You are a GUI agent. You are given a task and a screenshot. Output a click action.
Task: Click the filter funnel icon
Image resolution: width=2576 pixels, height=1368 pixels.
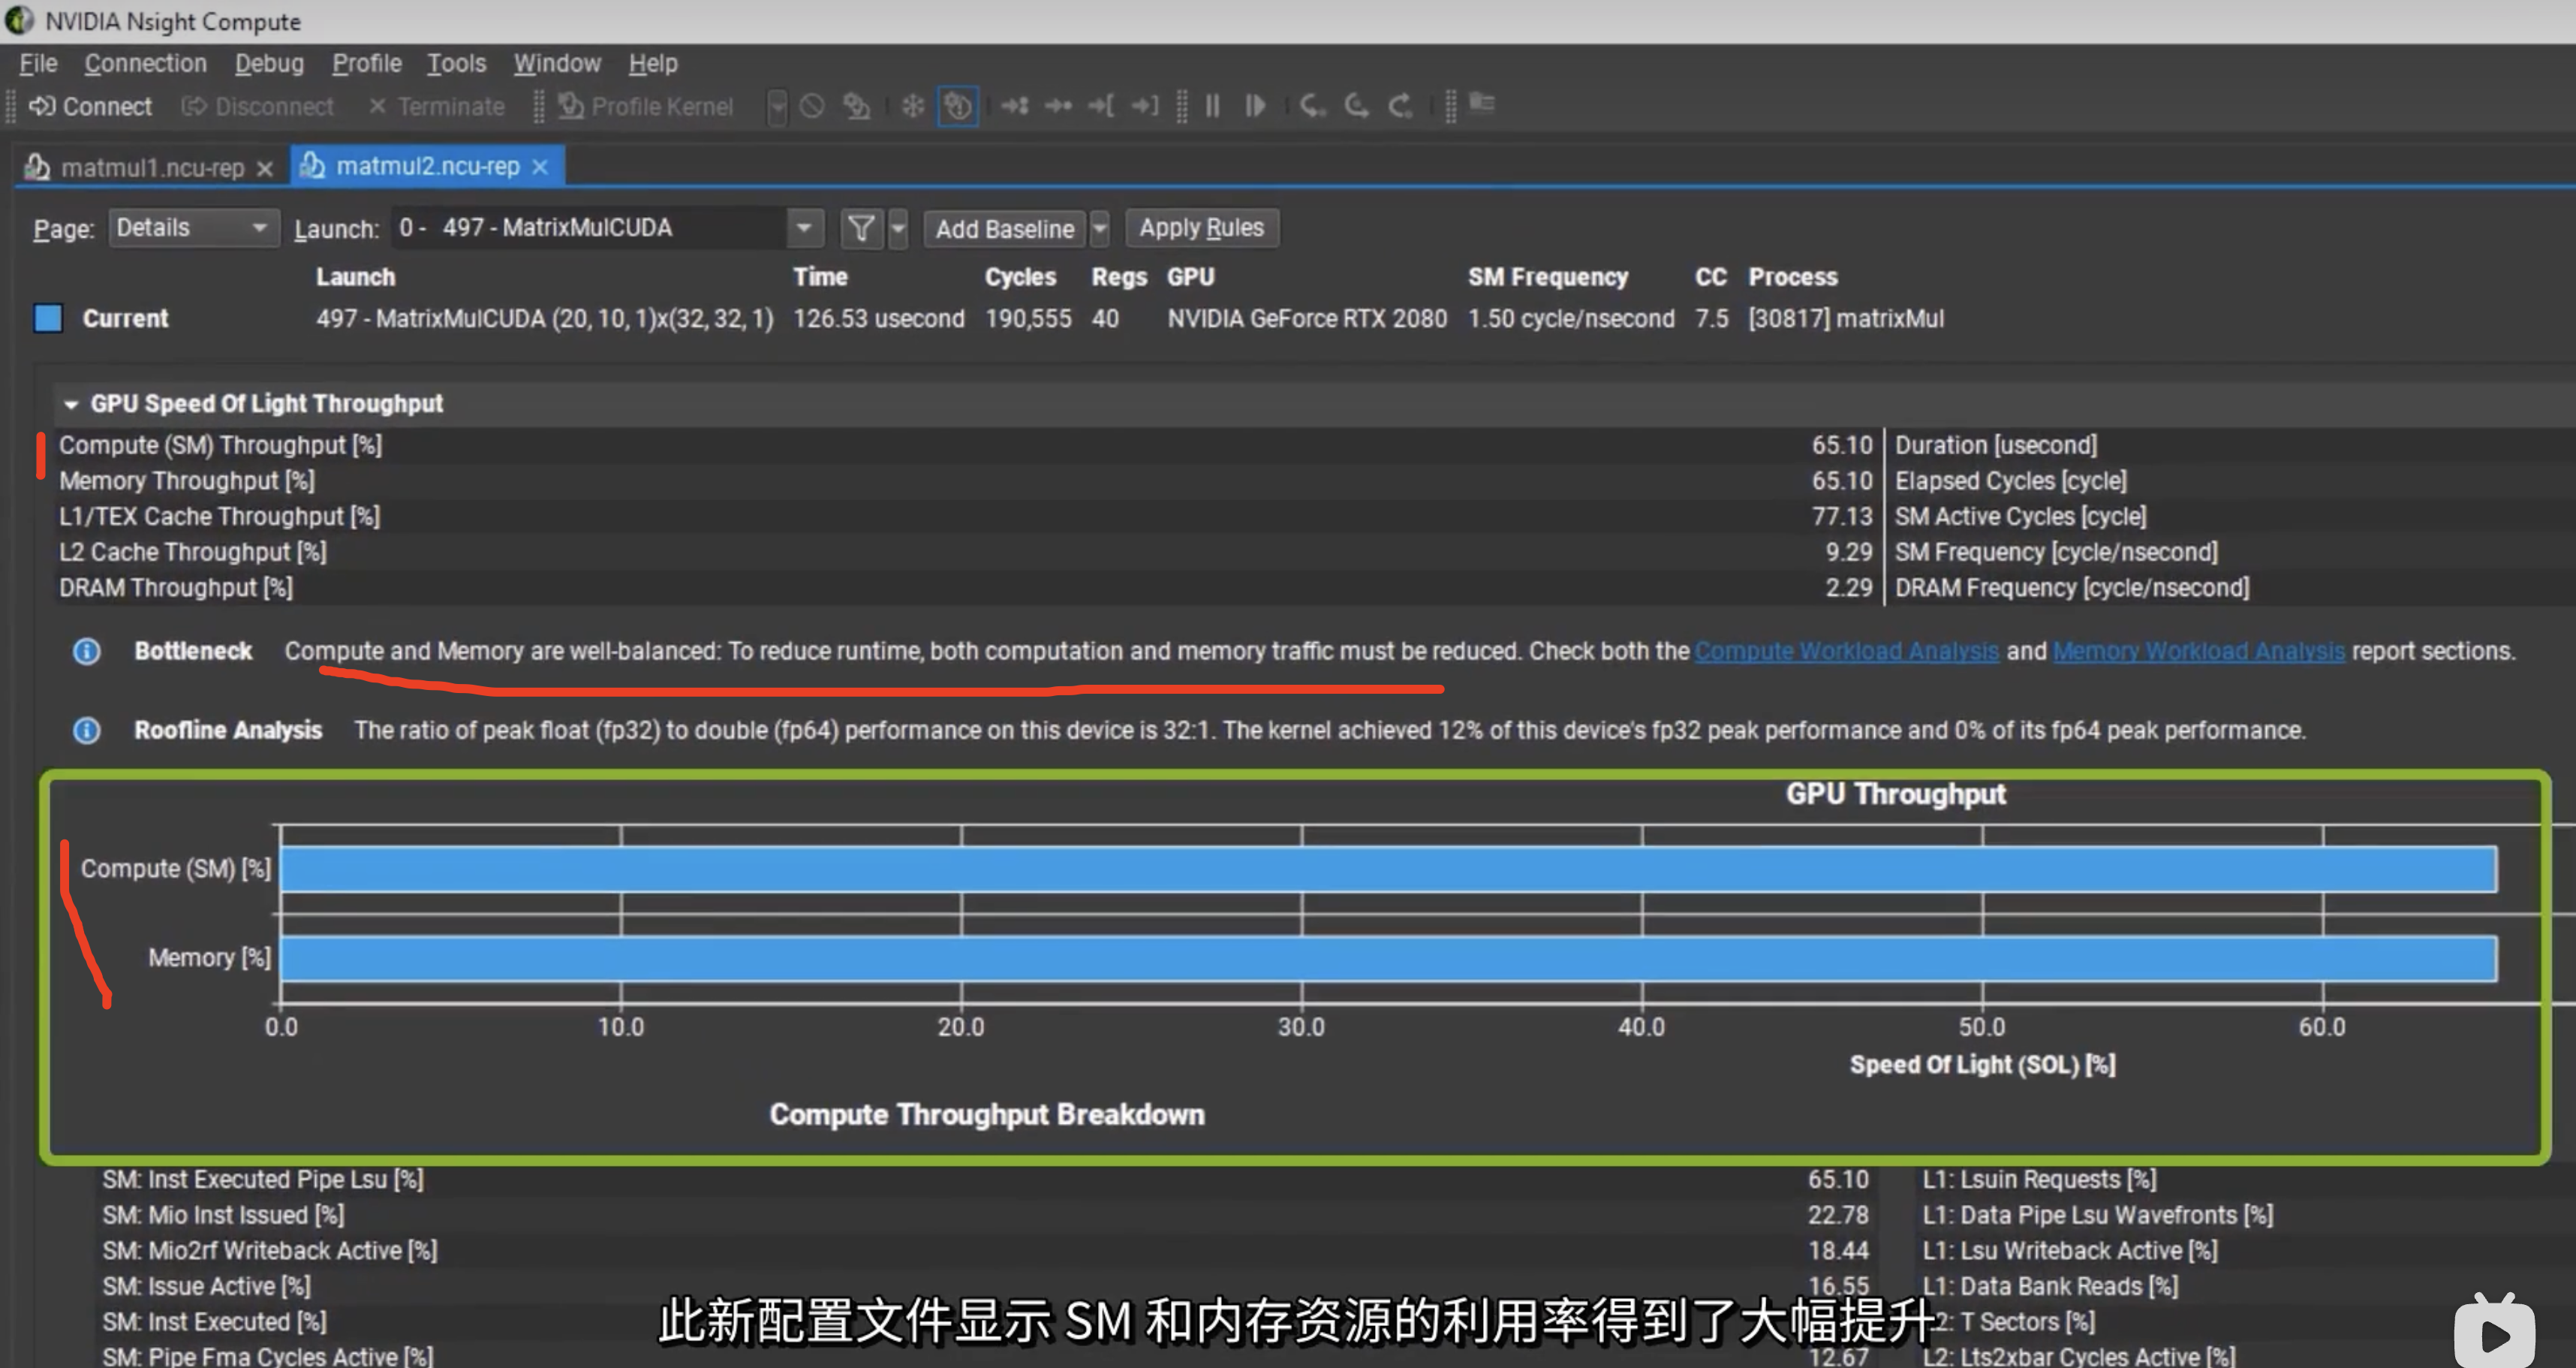tap(860, 229)
